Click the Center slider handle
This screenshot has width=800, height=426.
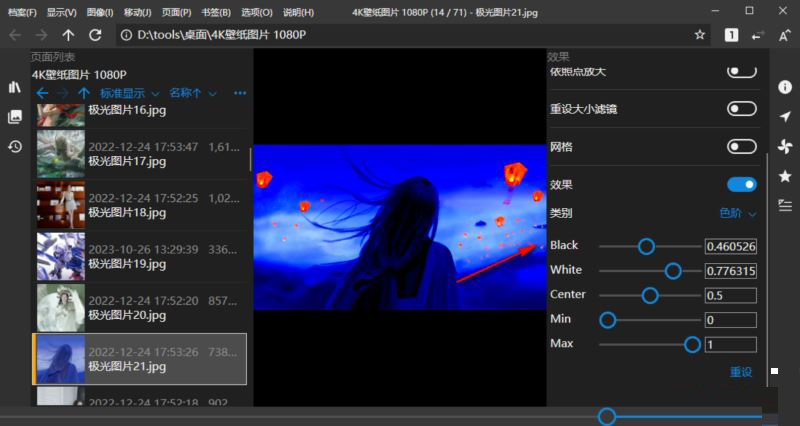pyautogui.click(x=649, y=295)
